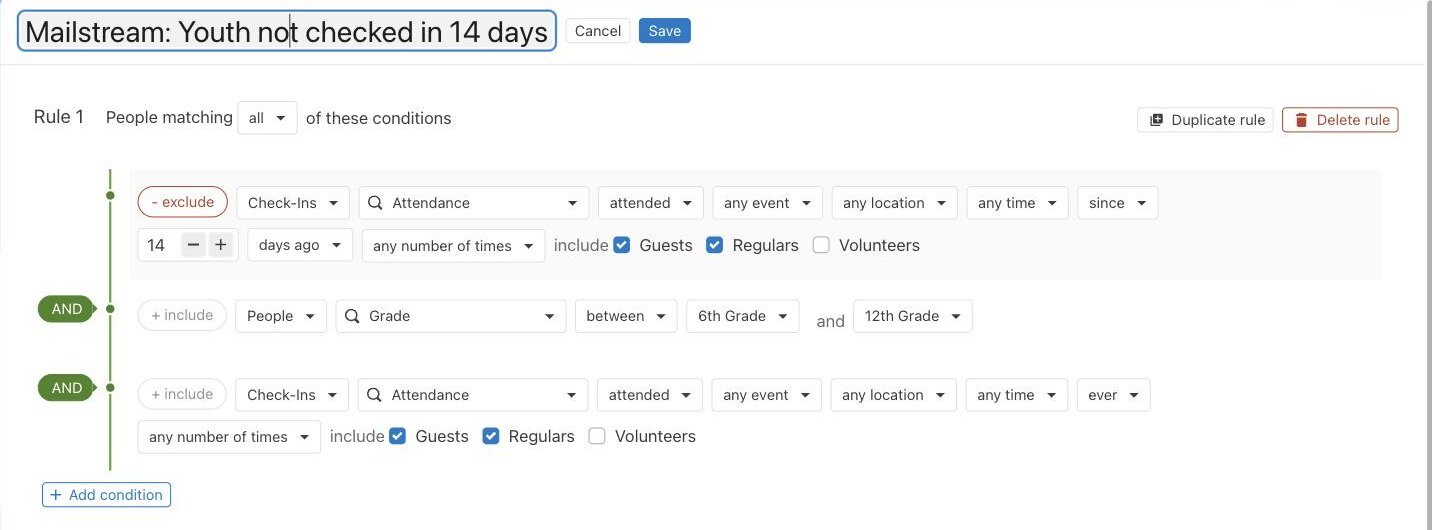Open the 'ever' dropdown in last condition
This screenshot has height=530, width=1432.
[1114, 395]
